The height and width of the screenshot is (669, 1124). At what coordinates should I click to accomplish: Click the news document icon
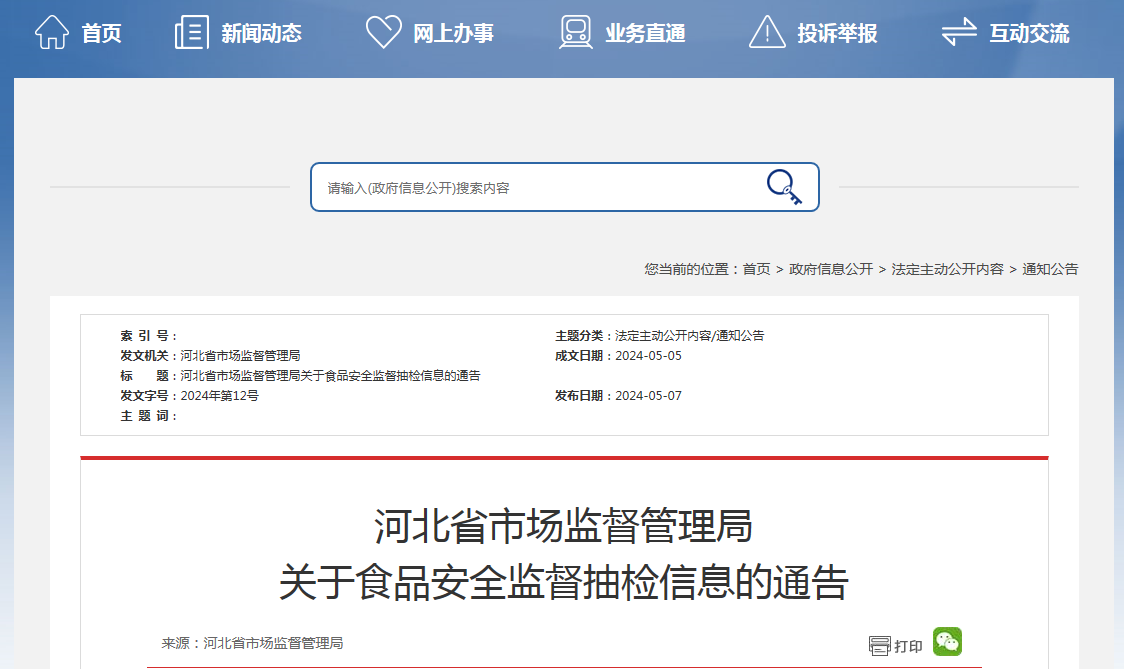coord(191,32)
